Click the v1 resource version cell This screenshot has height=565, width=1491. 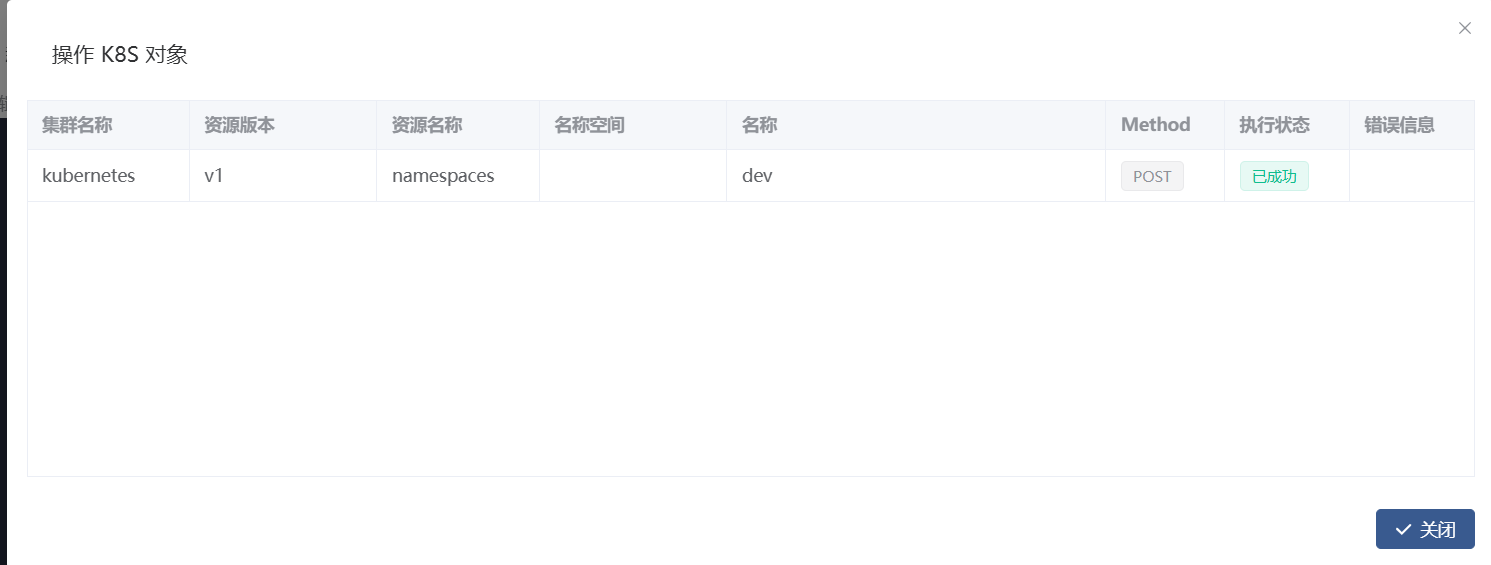coord(283,176)
